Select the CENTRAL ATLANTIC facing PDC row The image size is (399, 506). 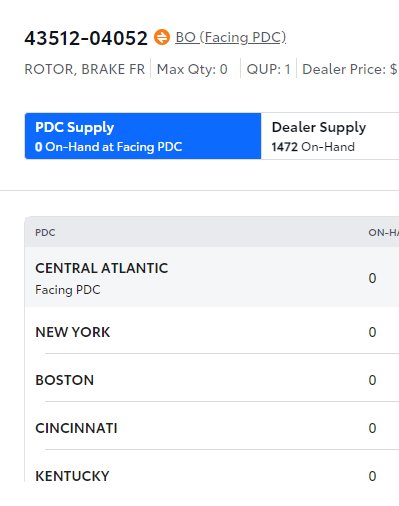click(x=212, y=277)
